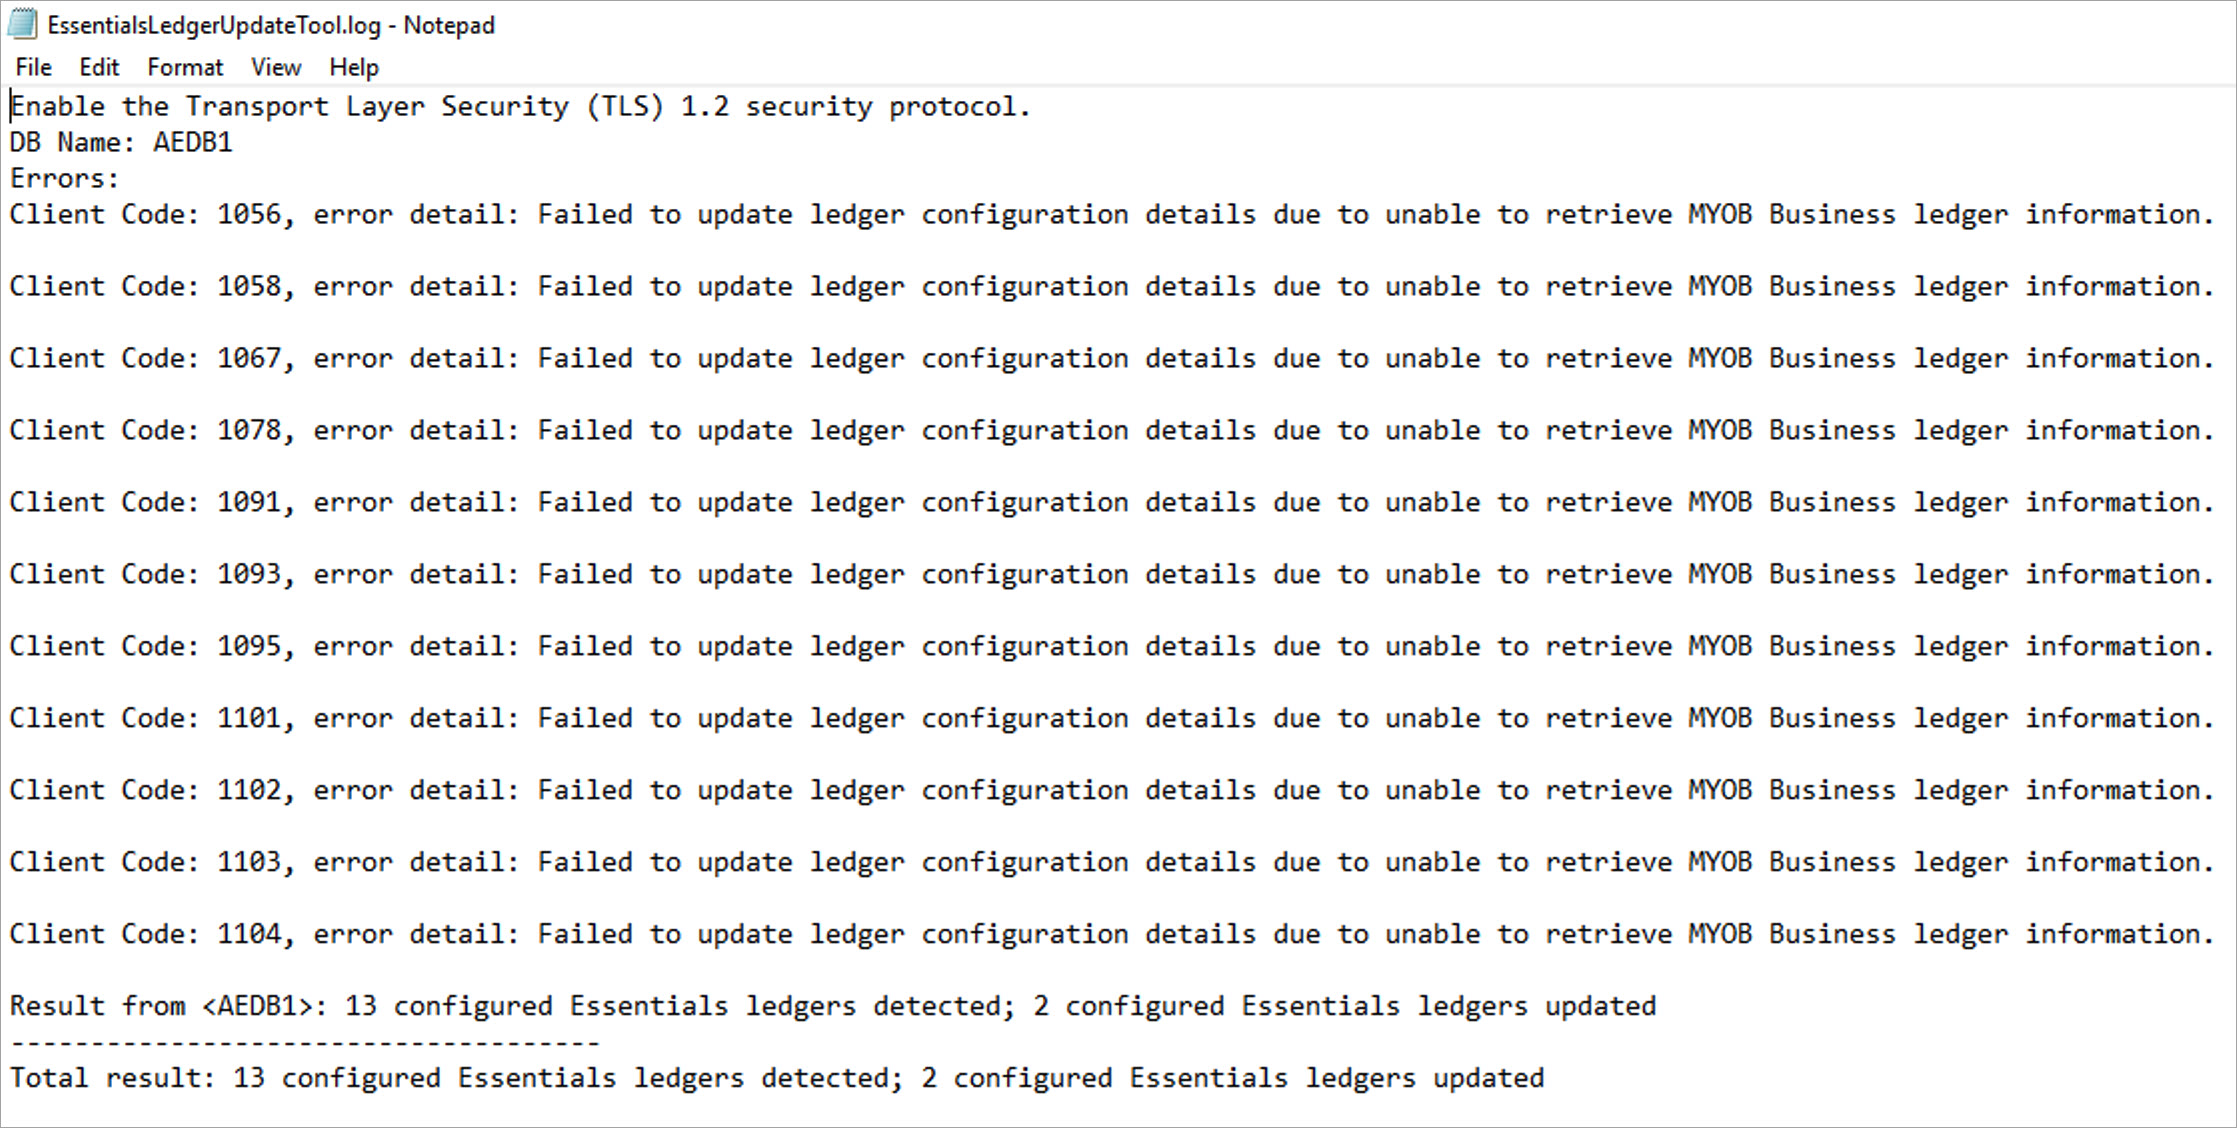
Task: Open the File menu
Action: [32, 66]
